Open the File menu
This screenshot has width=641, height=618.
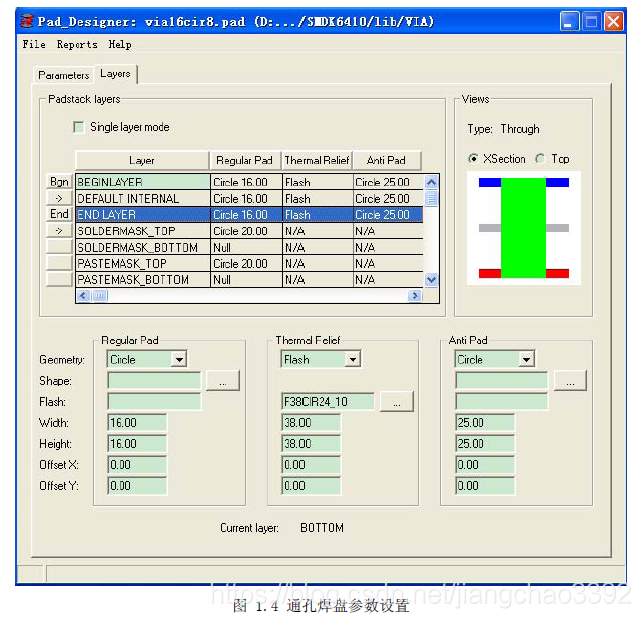coord(34,45)
